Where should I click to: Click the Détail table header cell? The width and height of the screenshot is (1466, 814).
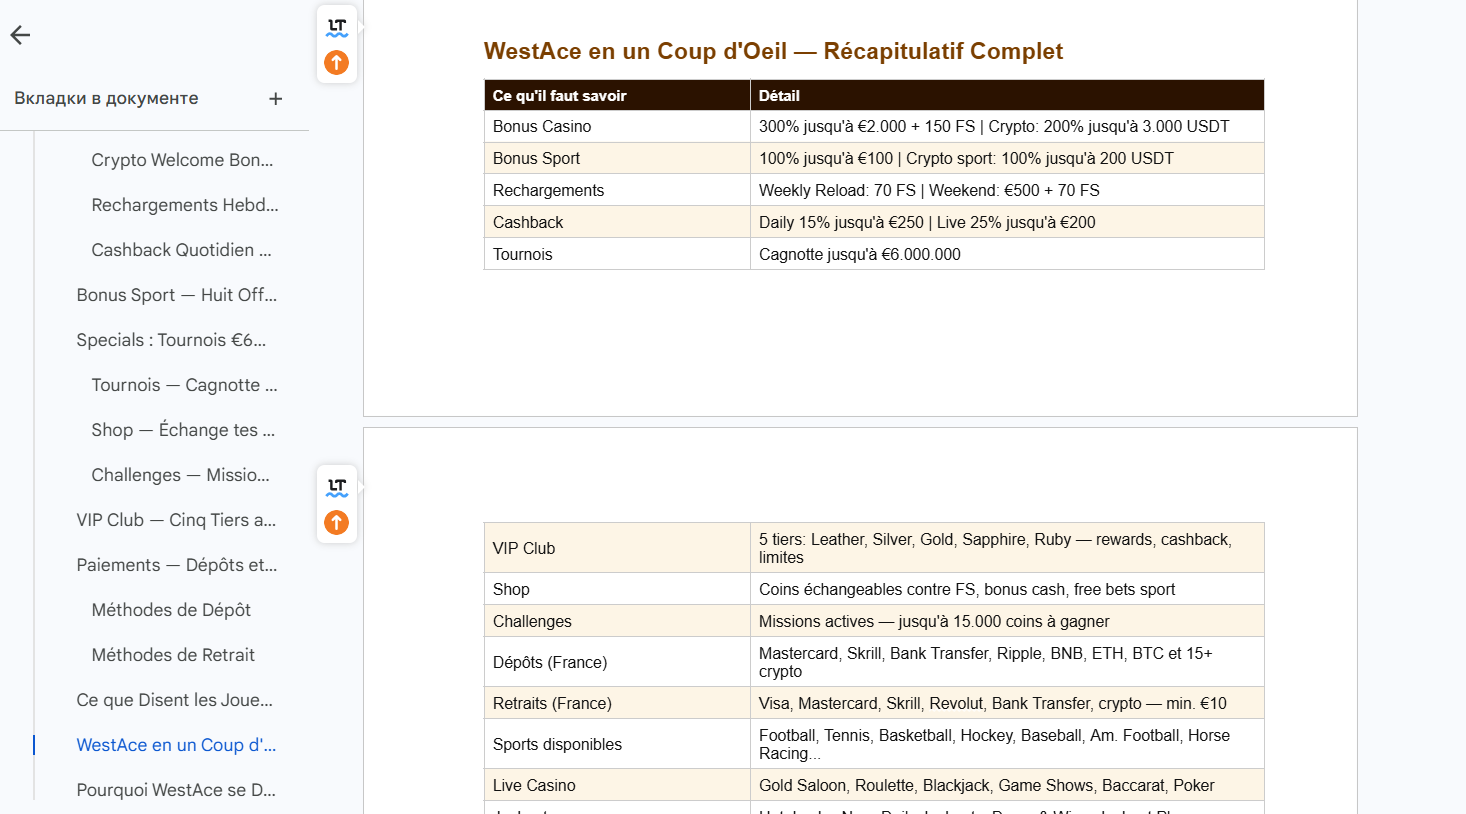pyautogui.click(x=1007, y=95)
